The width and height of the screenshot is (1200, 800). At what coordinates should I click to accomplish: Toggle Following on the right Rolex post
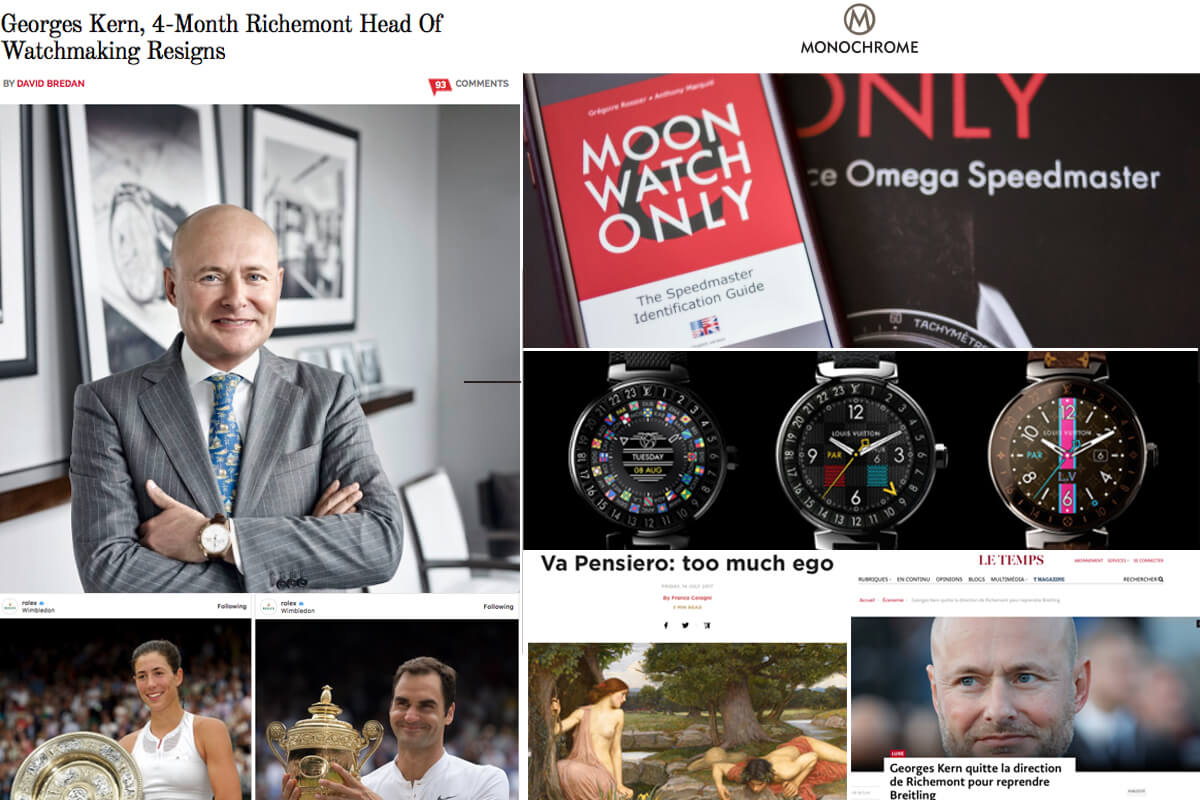click(498, 606)
